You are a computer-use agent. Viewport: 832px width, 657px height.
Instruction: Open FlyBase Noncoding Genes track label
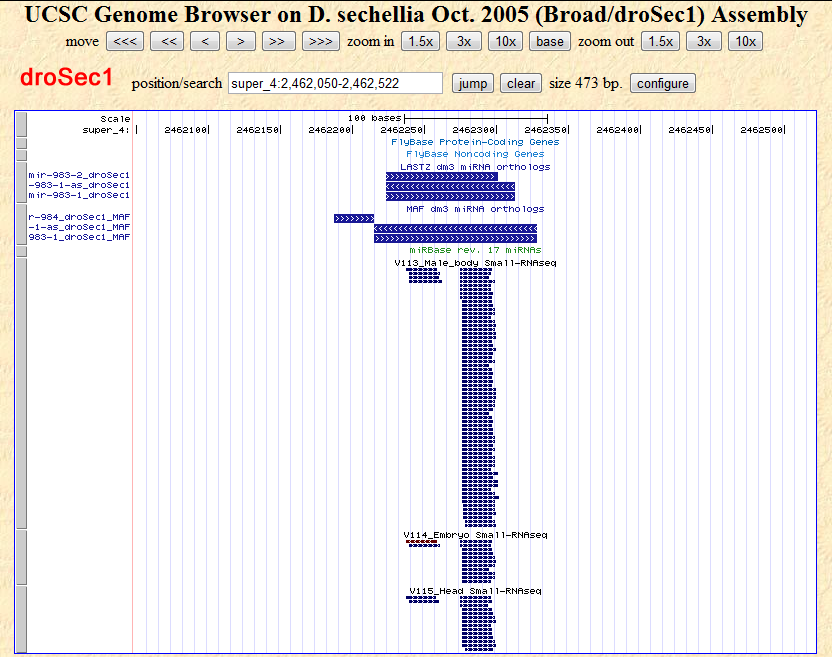(475, 154)
